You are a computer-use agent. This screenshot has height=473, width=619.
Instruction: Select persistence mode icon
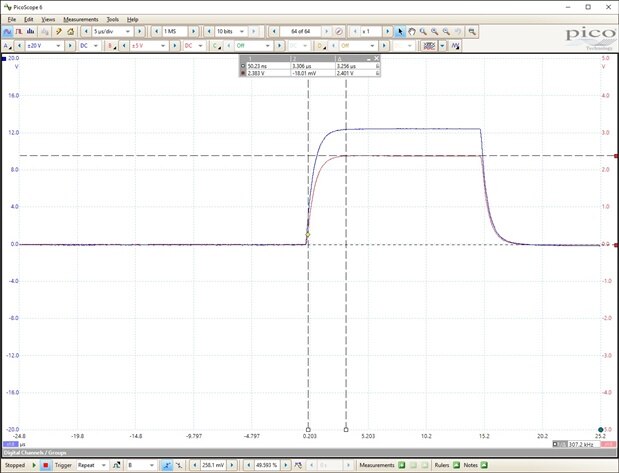pos(21,32)
